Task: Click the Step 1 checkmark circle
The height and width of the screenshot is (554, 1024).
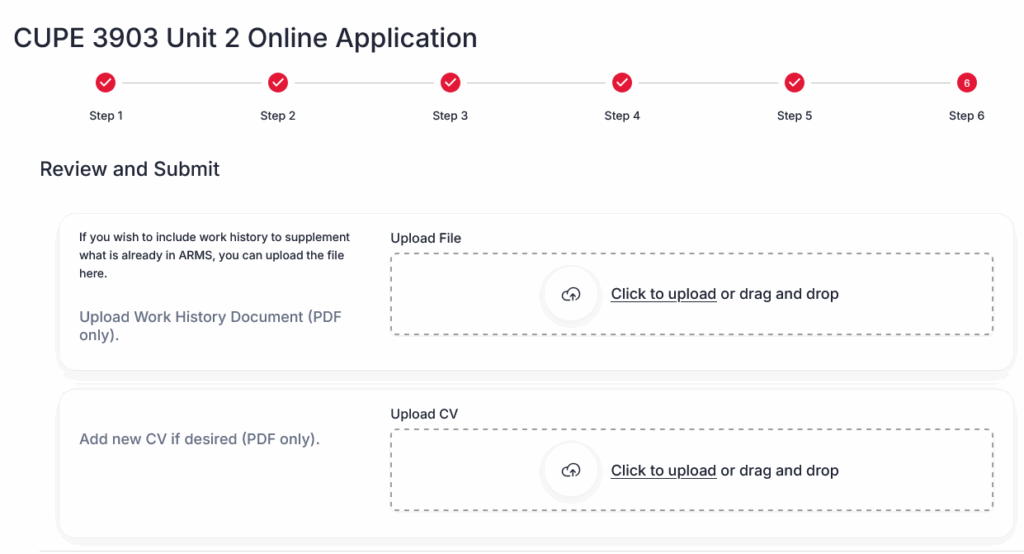Action: [x=105, y=83]
